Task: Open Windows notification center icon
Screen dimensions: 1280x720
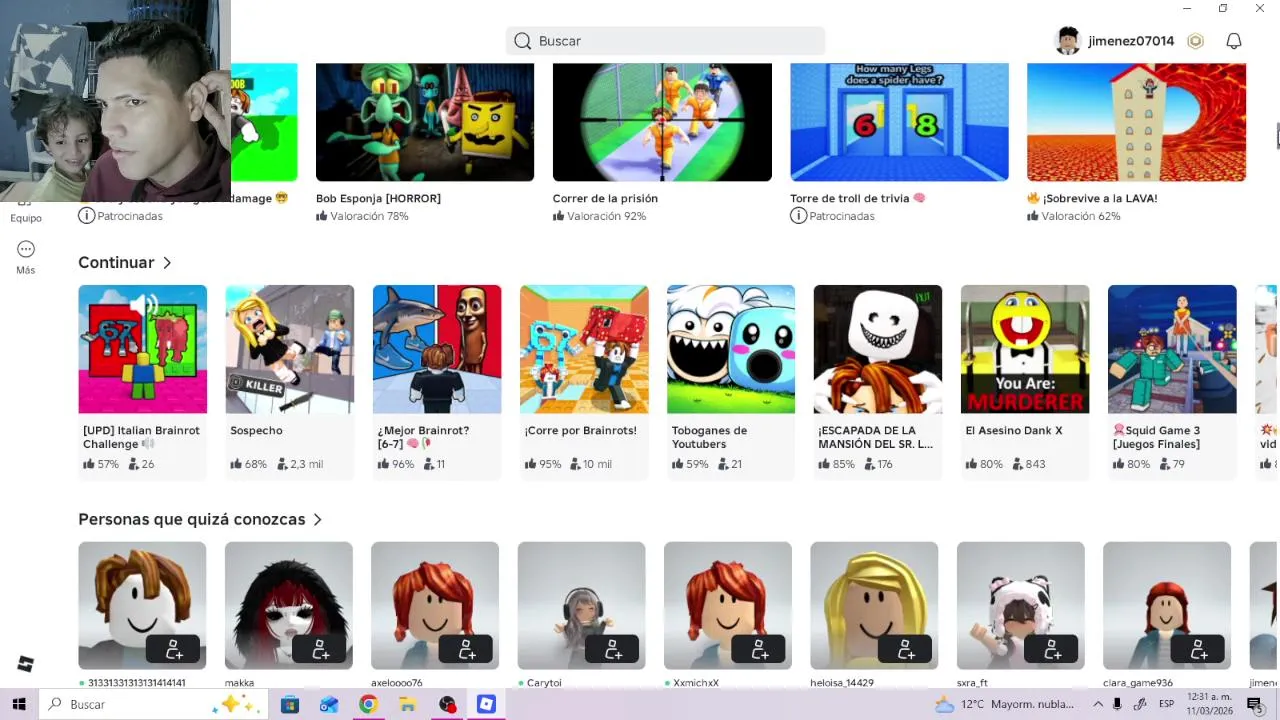Action: (1254, 704)
